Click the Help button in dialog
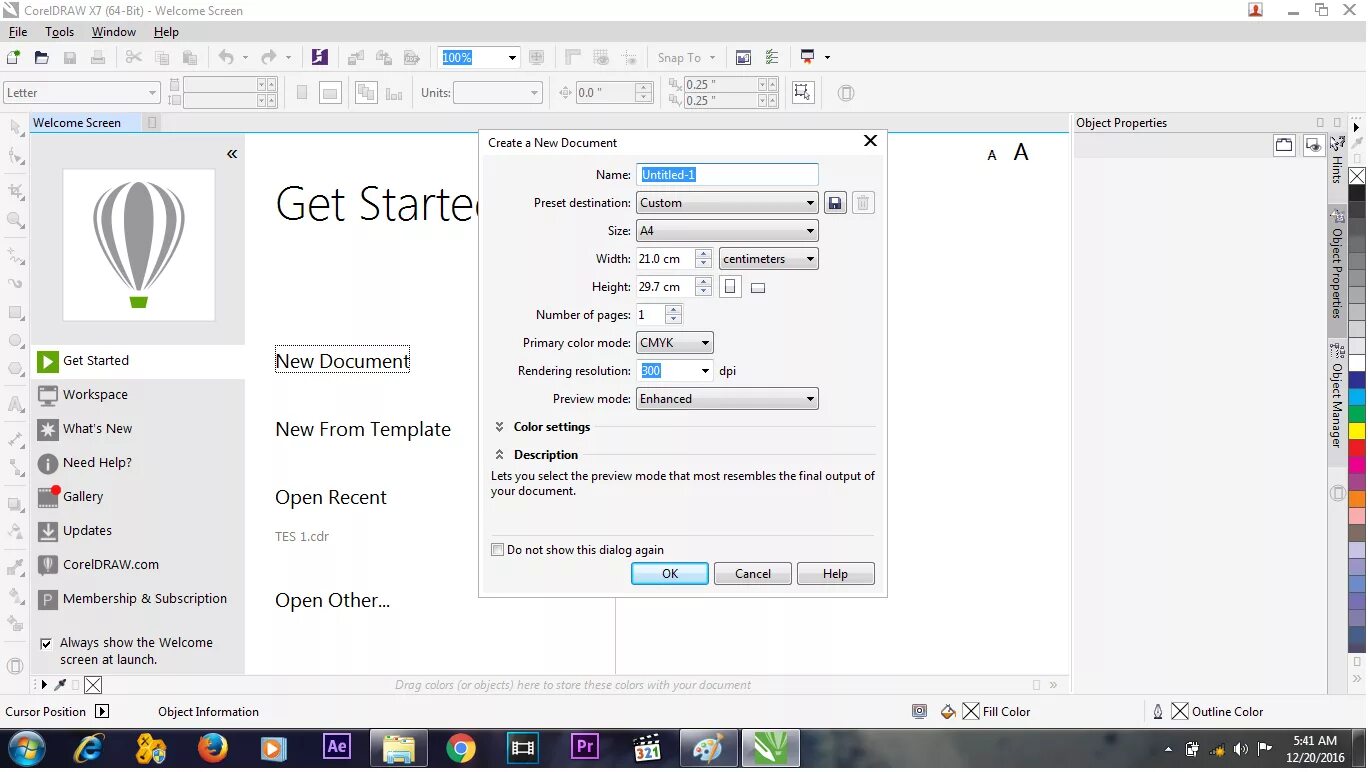Image resolution: width=1368 pixels, height=772 pixels. (835, 574)
